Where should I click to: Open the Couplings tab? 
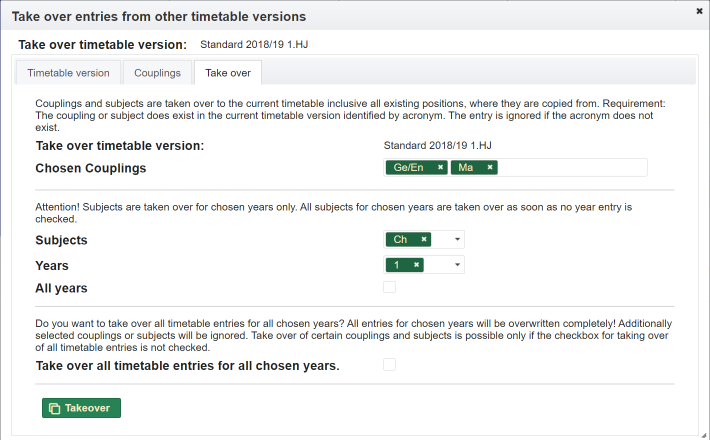[x=157, y=73]
